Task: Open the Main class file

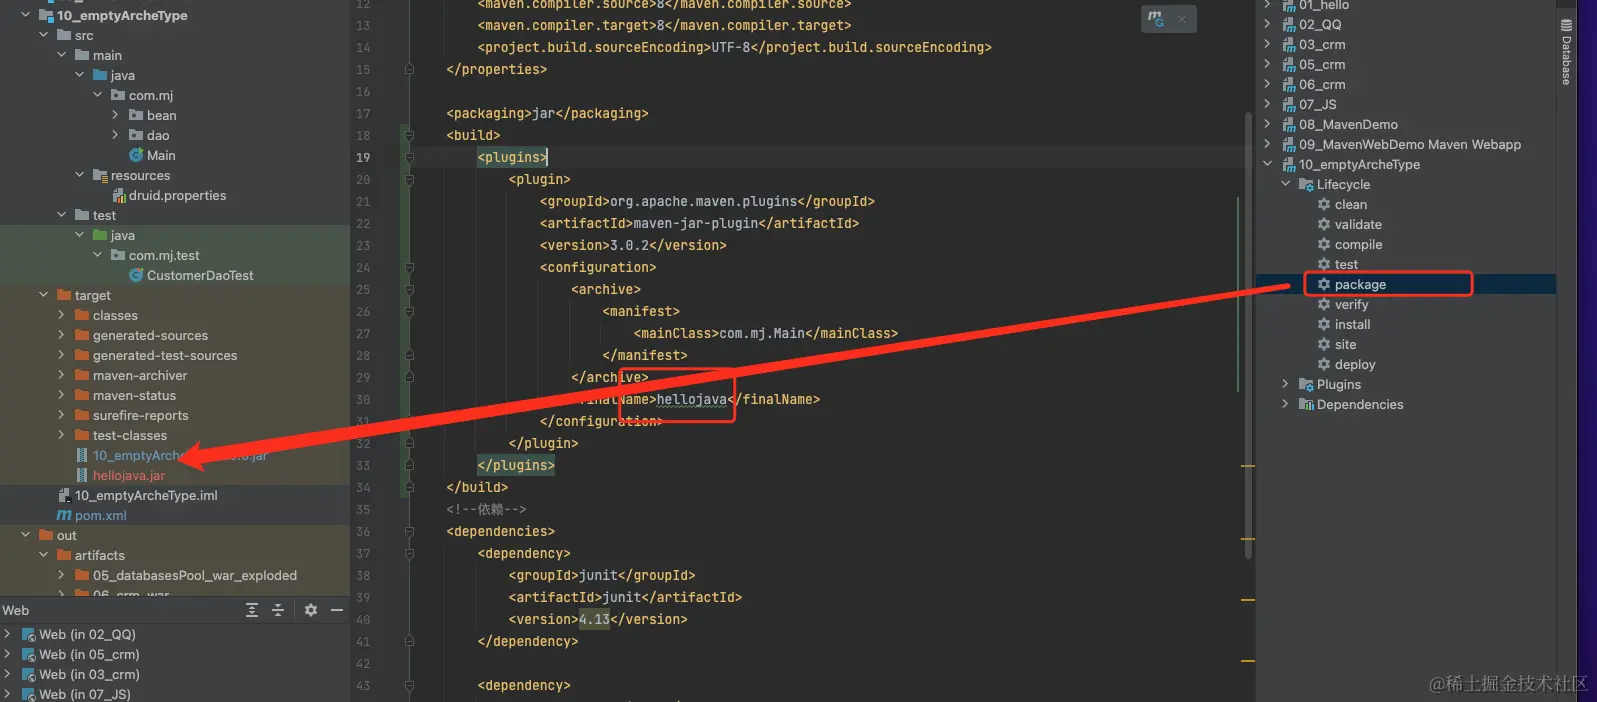Action: pos(161,156)
